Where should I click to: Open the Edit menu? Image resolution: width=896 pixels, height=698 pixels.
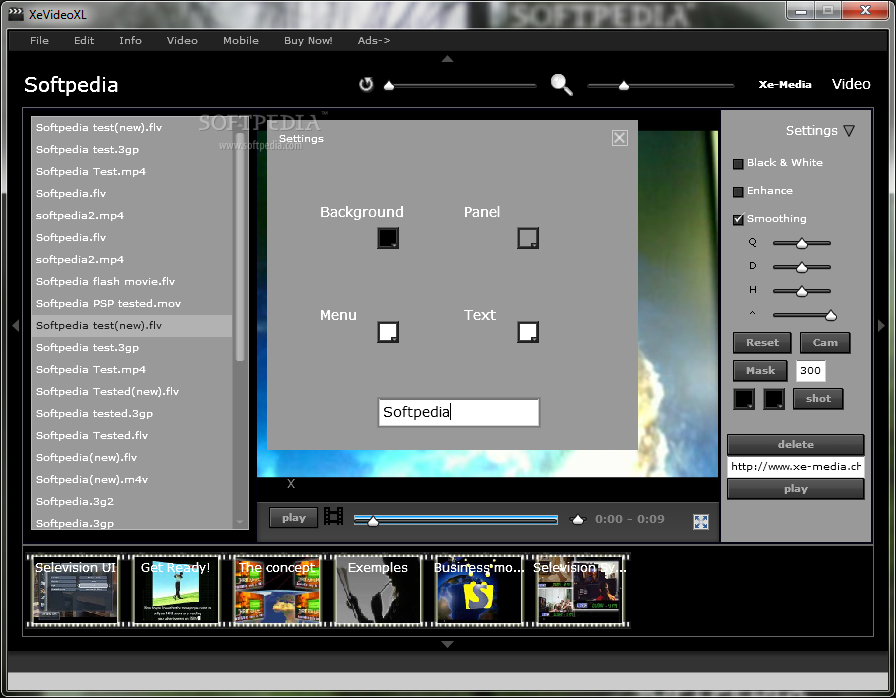coord(84,41)
